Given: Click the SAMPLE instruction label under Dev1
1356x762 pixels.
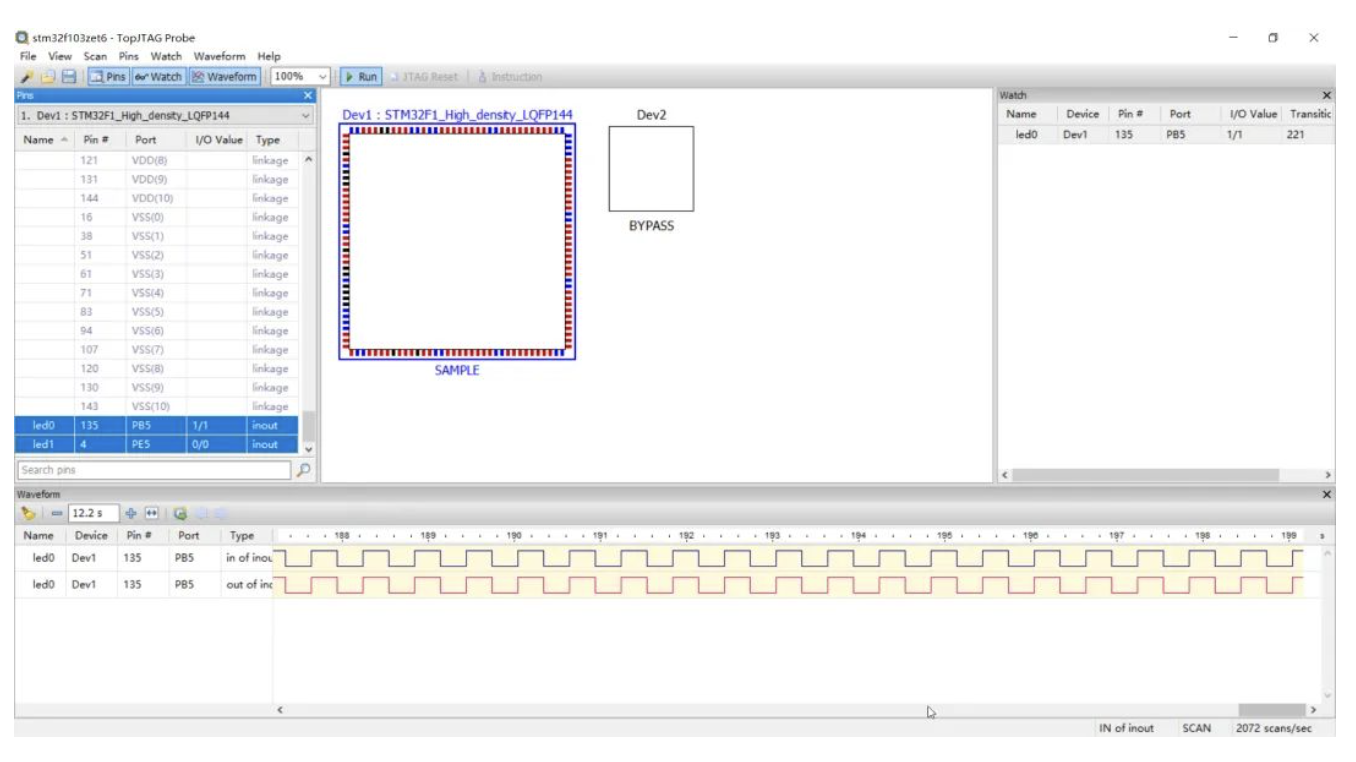Looking at the screenshot, I should pos(457,370).
